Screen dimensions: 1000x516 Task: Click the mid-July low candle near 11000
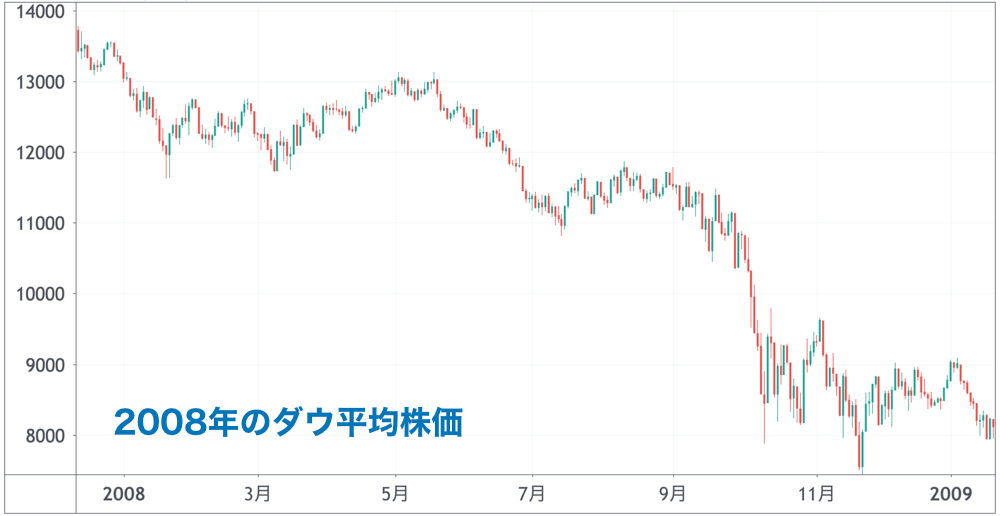562,223
